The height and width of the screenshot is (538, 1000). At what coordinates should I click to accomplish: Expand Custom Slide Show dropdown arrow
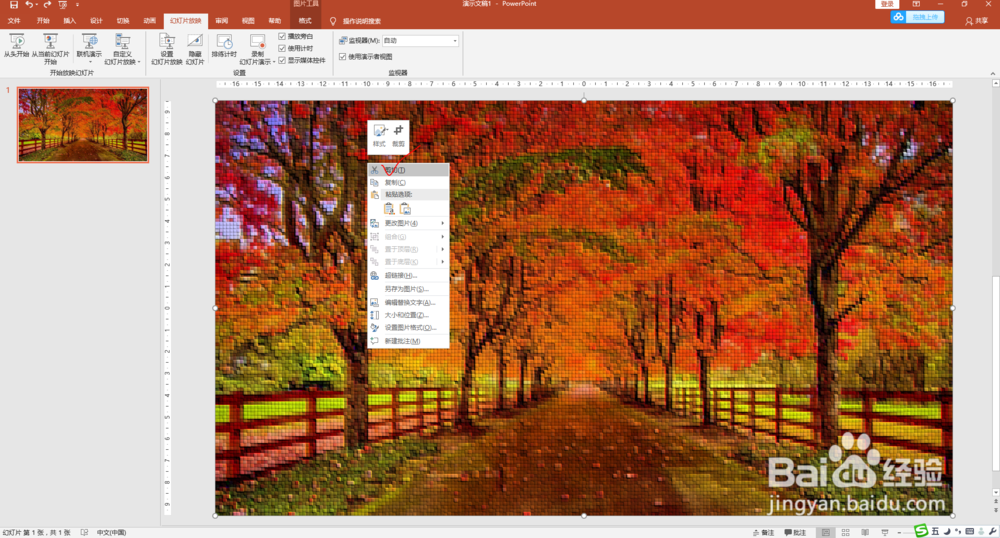coord(138,62)
